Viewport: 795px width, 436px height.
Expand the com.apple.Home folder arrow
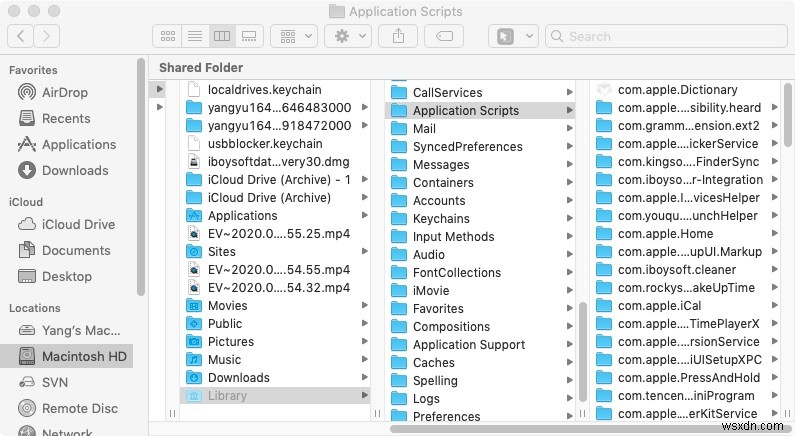tap(775, 233)
